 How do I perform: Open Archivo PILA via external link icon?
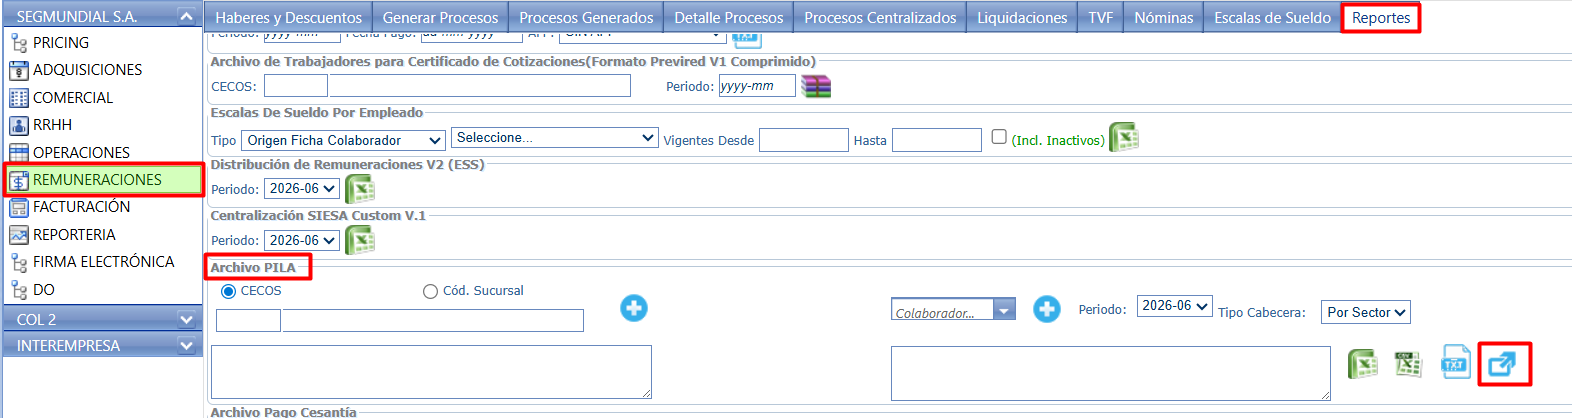tap(1503, 364)
